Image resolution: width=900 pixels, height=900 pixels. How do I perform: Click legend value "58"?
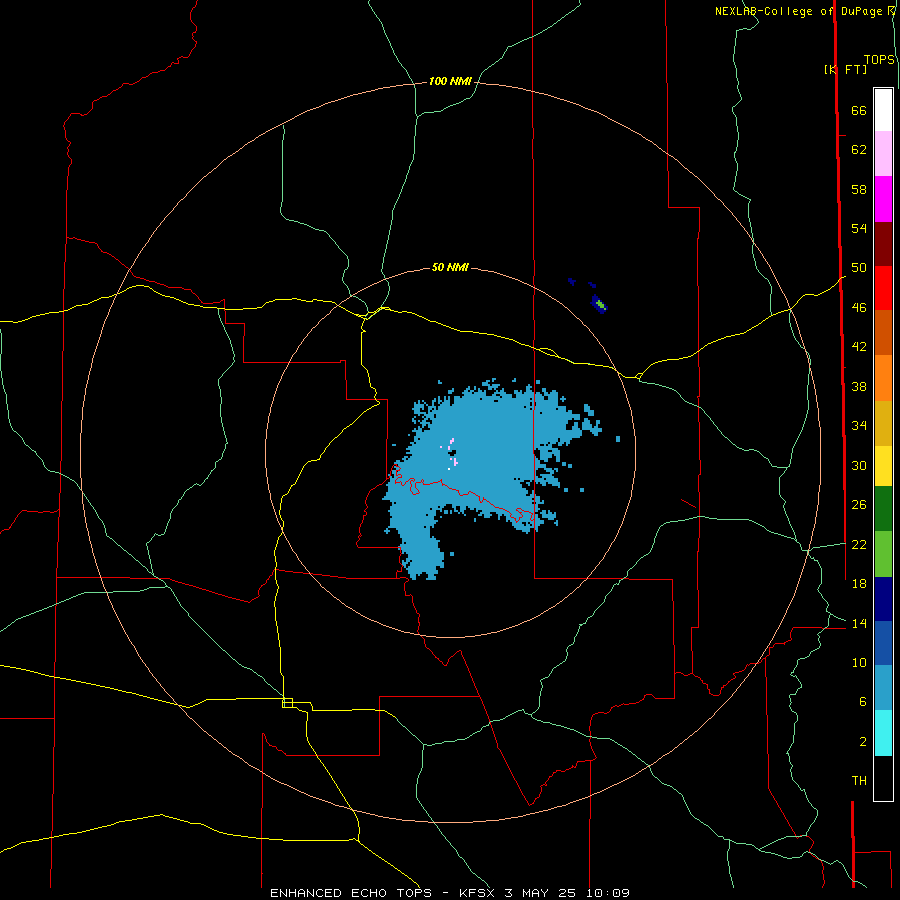coord(859,189)
